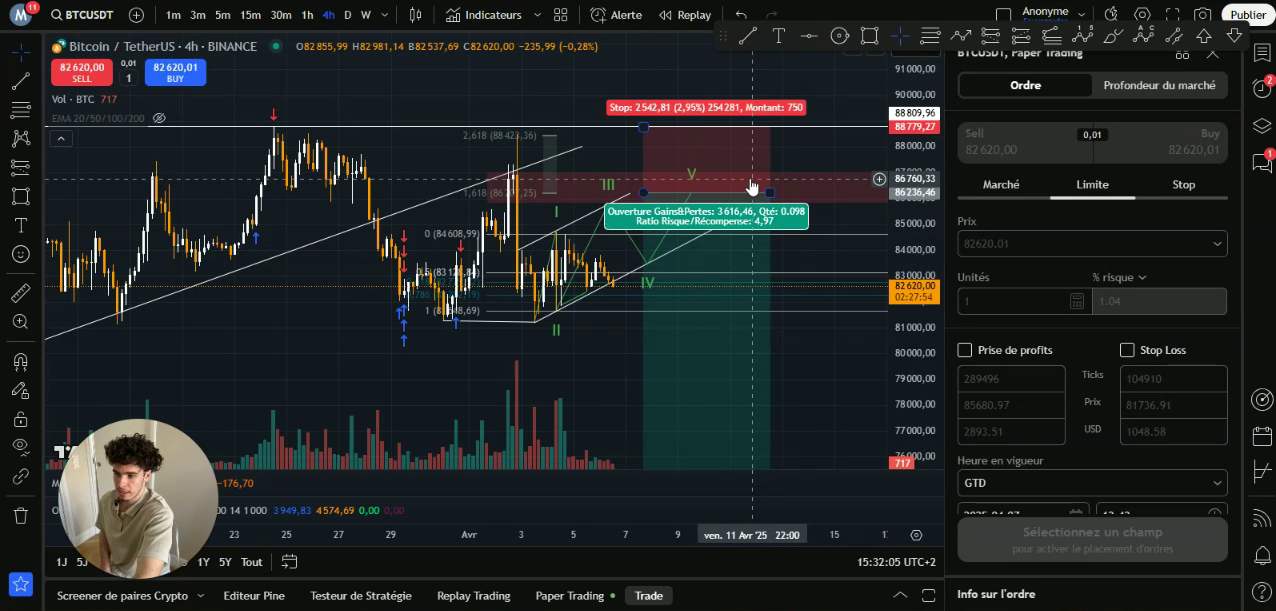Screen dimensions: 1276x611
Task: Open the Editeur Pine tab
Action: [x=254, y=595]
